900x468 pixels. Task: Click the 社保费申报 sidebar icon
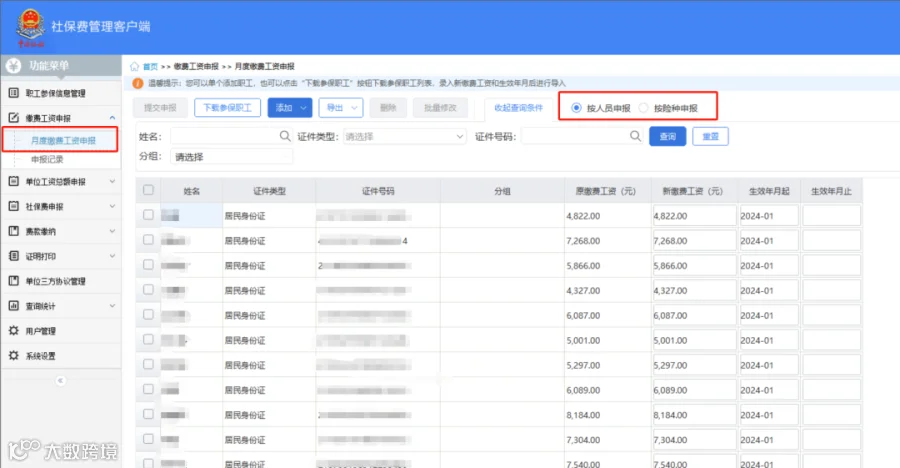14,206
